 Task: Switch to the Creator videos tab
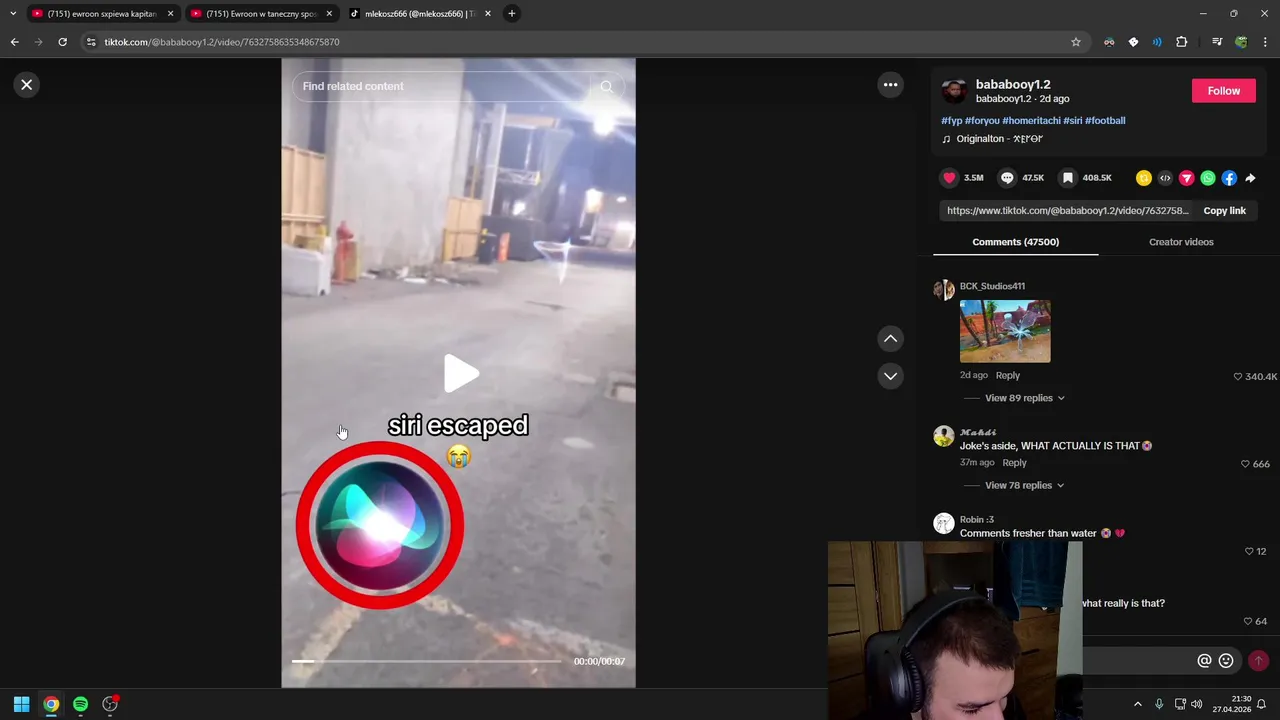click(1181, 242)
